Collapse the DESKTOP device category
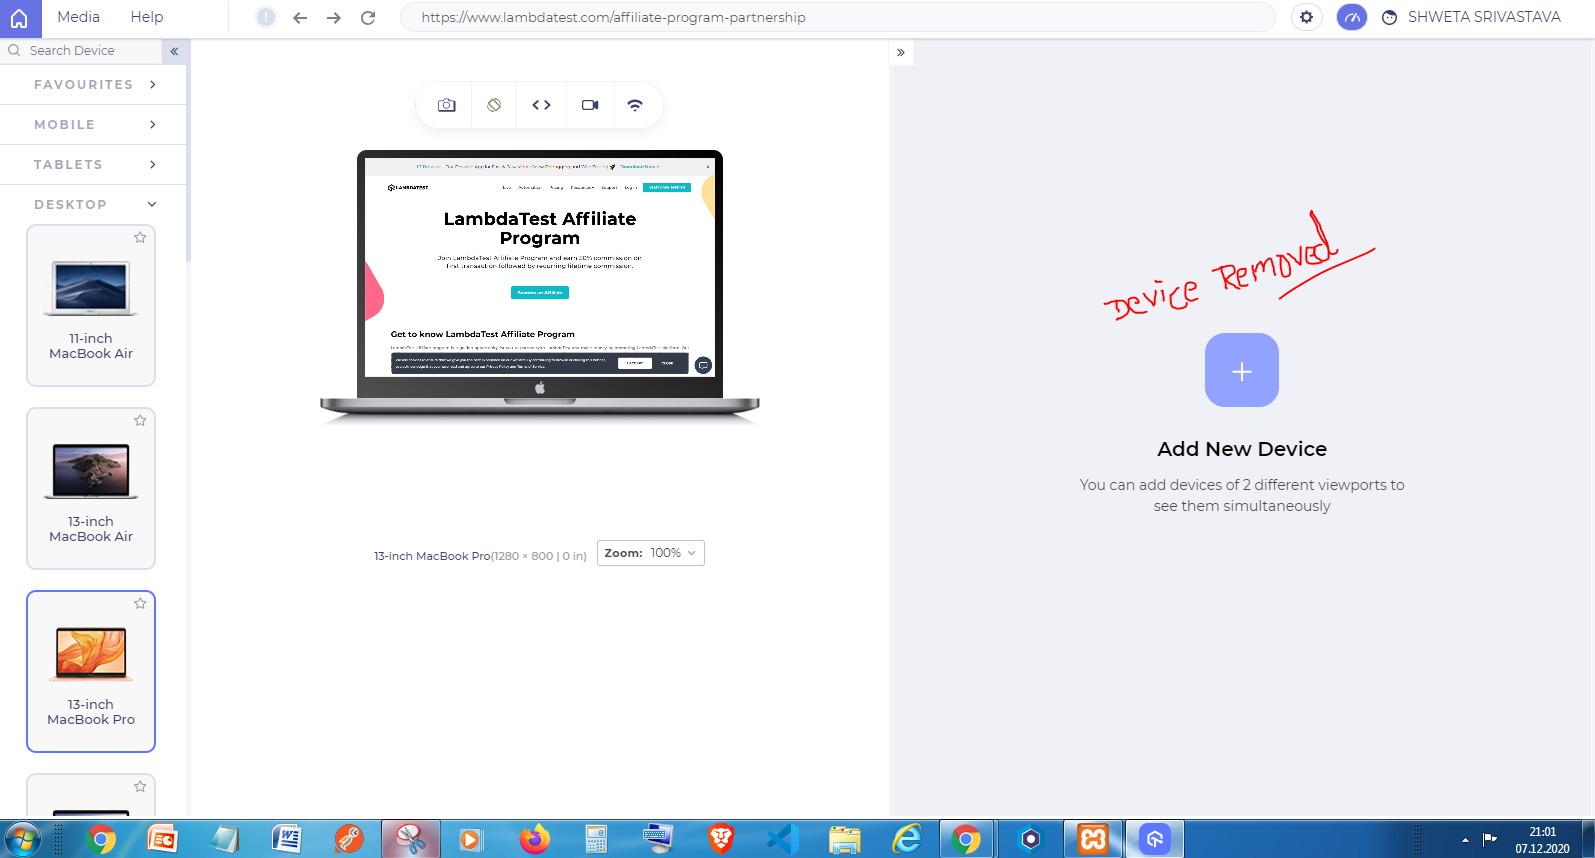The width and height of the screenshot is (1595, 858). point(93,205)
